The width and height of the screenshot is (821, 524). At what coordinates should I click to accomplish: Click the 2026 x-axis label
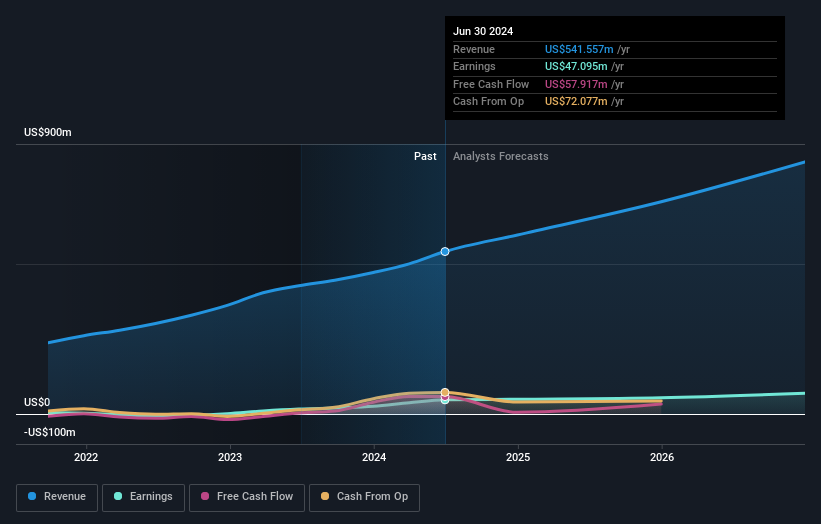point(662,458)
